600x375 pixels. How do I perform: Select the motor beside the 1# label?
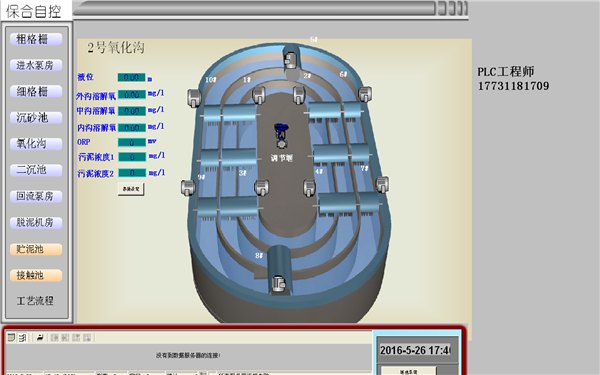click(x=259, y=95)
